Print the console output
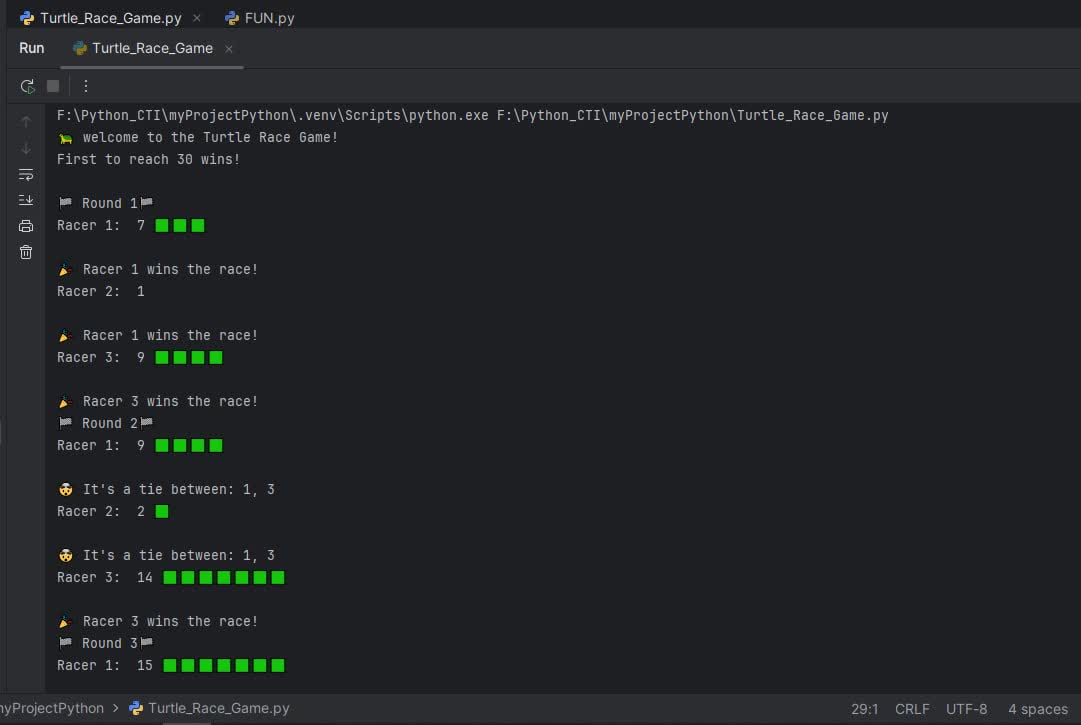Image resolution: width=1081 pixels, height=725 pixels. [26, 226]
